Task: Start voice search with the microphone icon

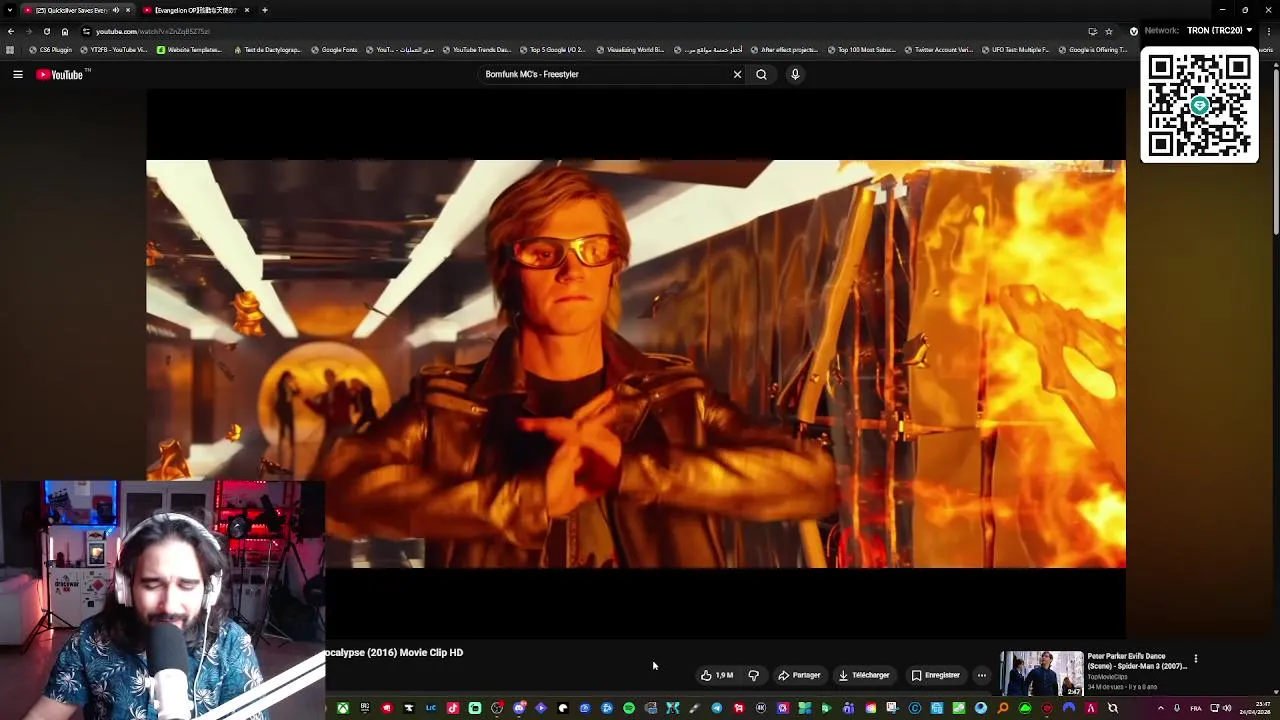Action: point(795,74)
